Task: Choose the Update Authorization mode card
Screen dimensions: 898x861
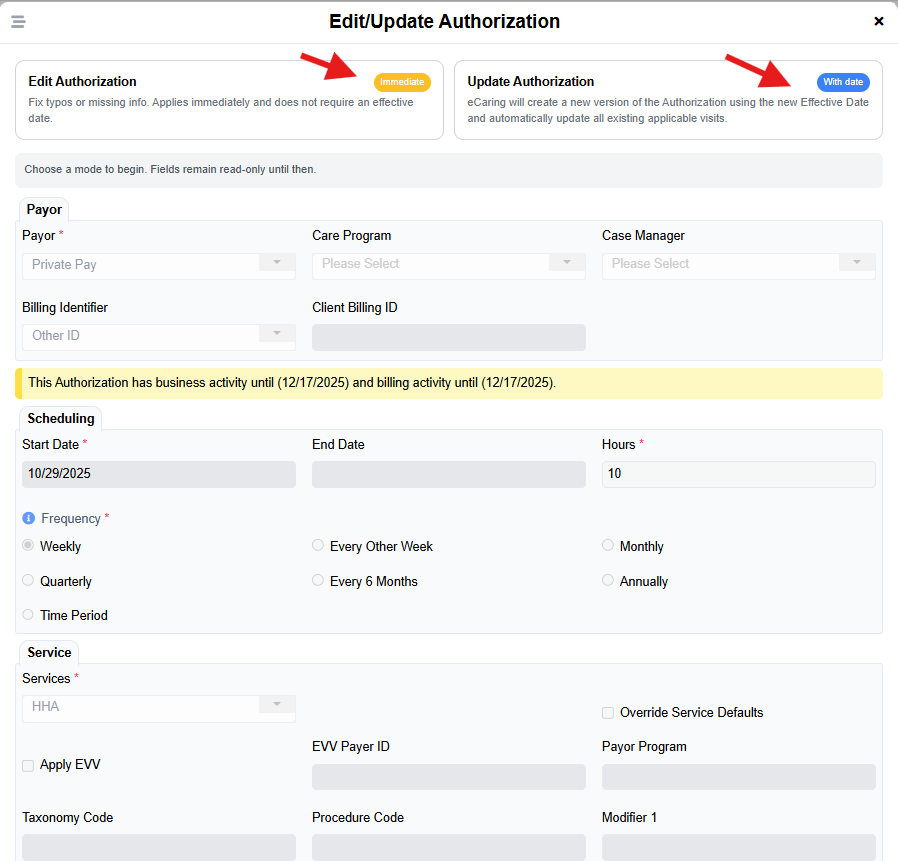Action: 668,100
